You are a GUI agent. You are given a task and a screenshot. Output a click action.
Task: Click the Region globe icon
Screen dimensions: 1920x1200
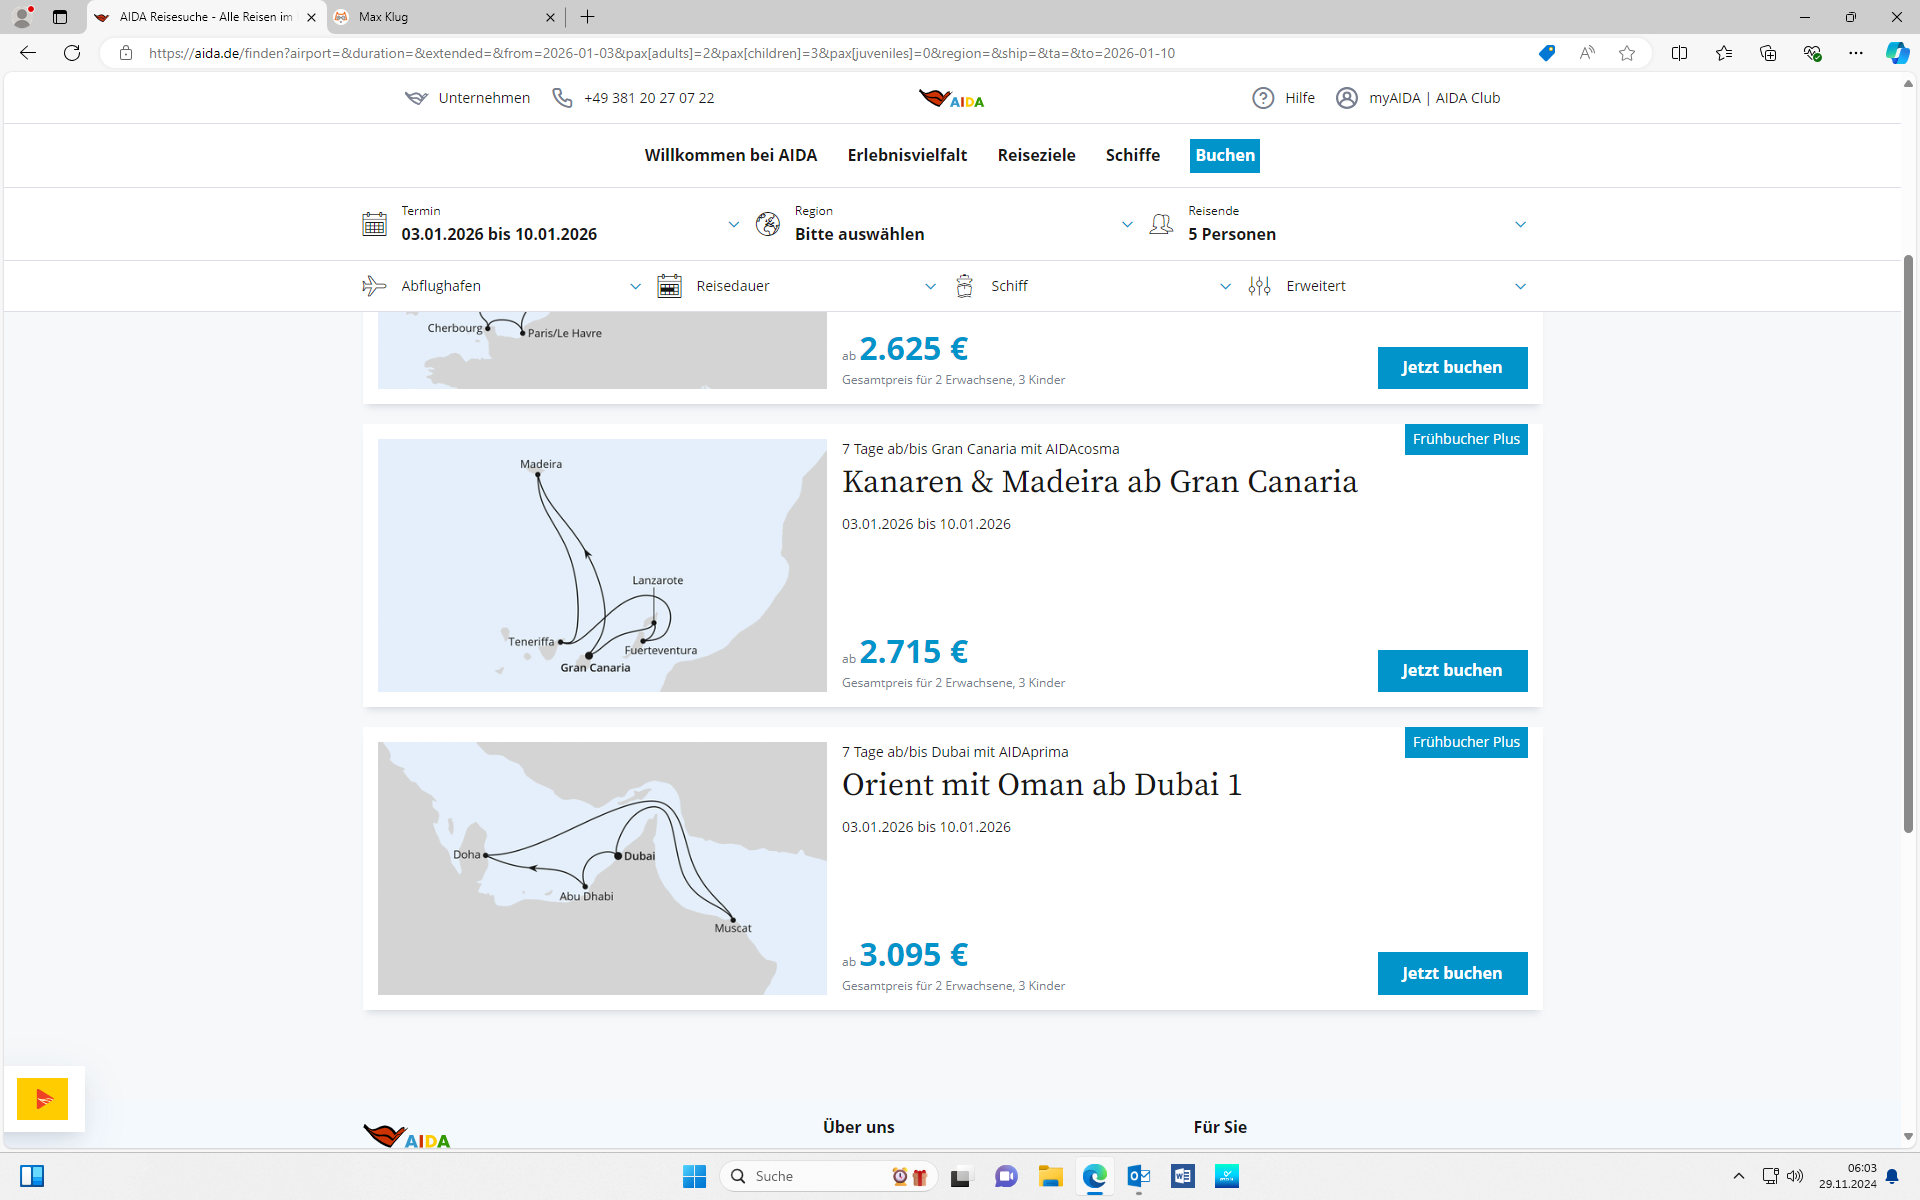click(768, 224)
